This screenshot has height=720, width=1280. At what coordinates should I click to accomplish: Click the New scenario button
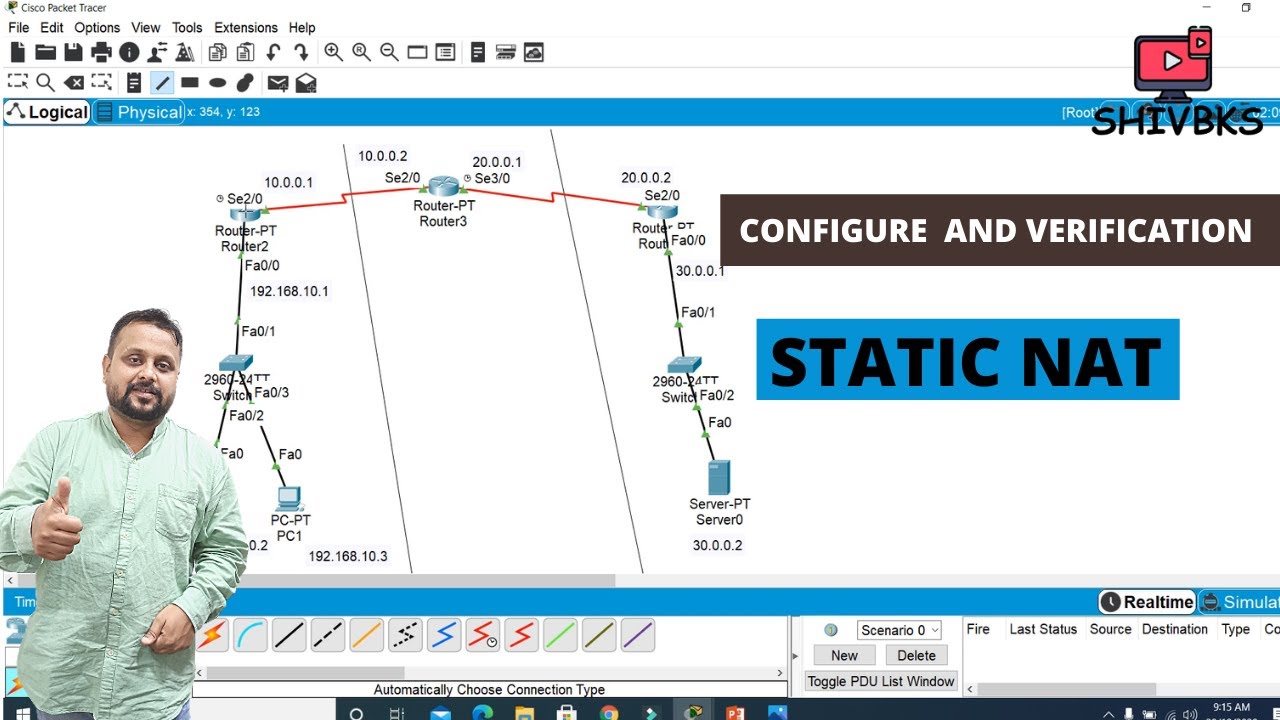[844, 656]
